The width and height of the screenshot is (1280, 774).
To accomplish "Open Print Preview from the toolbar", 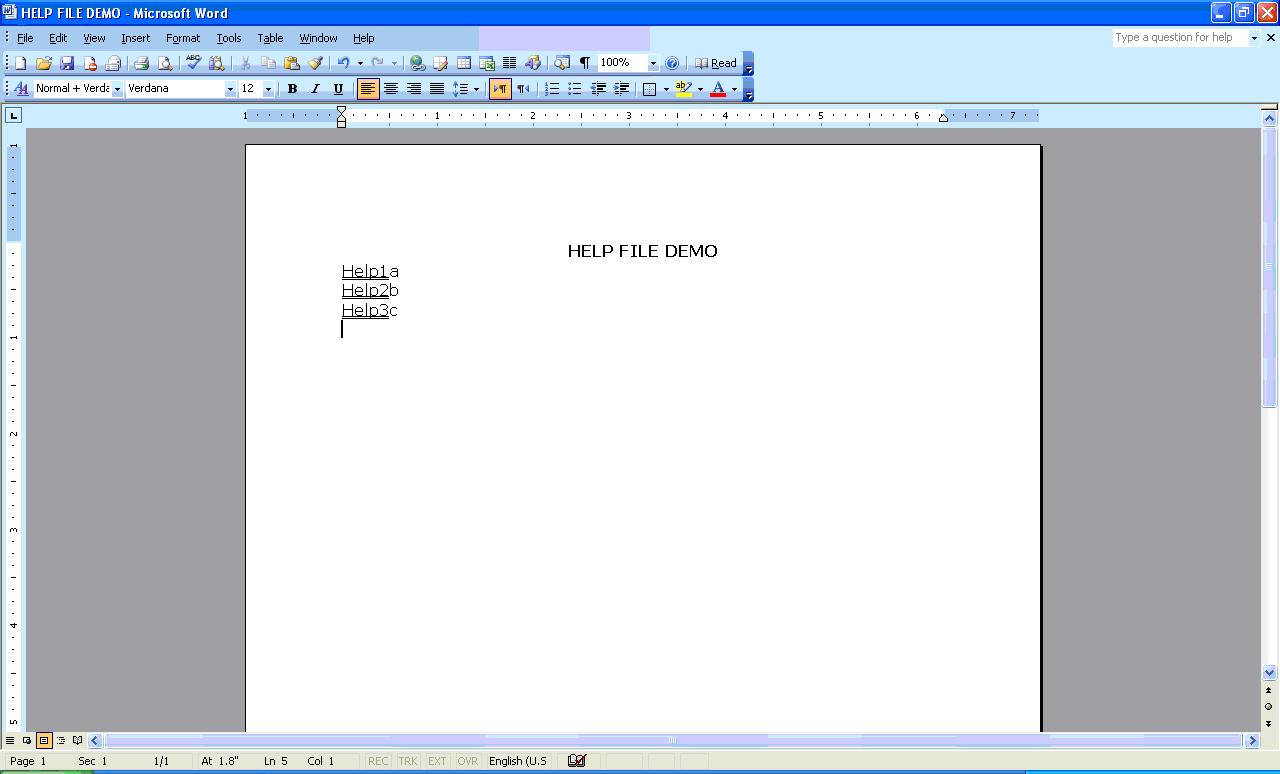I will (x=164, y=63).
